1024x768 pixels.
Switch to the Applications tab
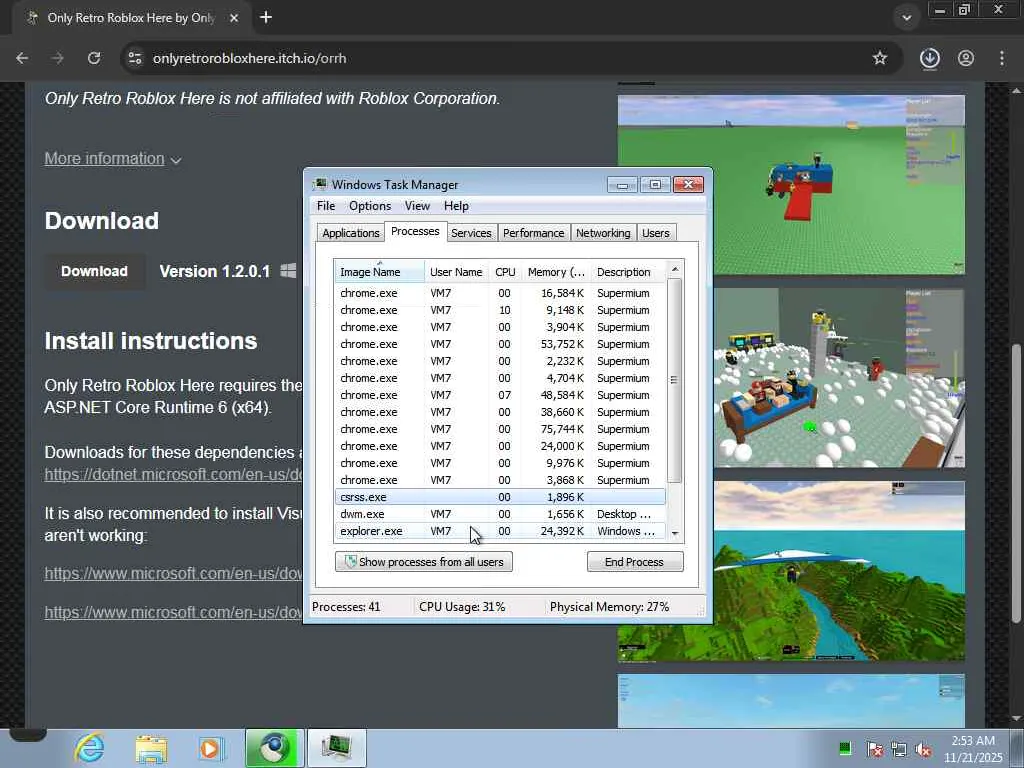[351, 233]
